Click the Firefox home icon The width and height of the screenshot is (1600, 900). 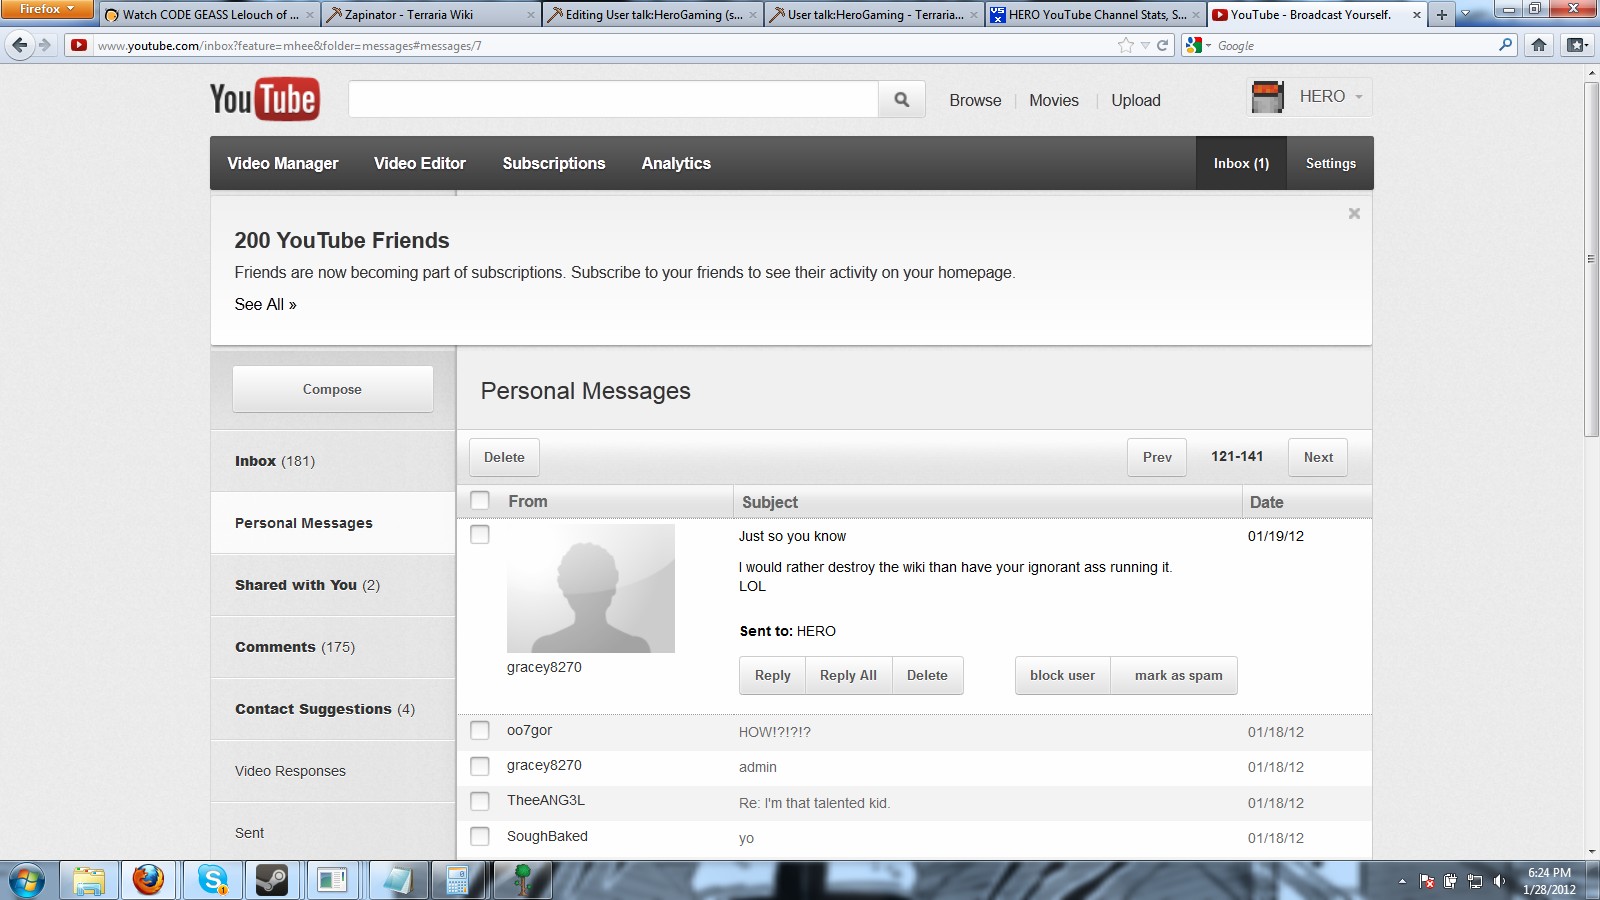pos(1540,45)
